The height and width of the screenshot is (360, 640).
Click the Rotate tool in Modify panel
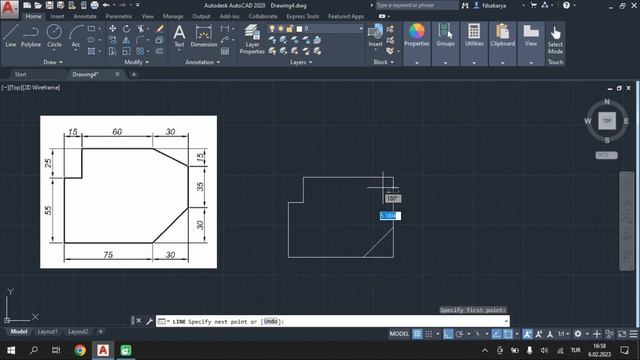(x=127, y=29)
